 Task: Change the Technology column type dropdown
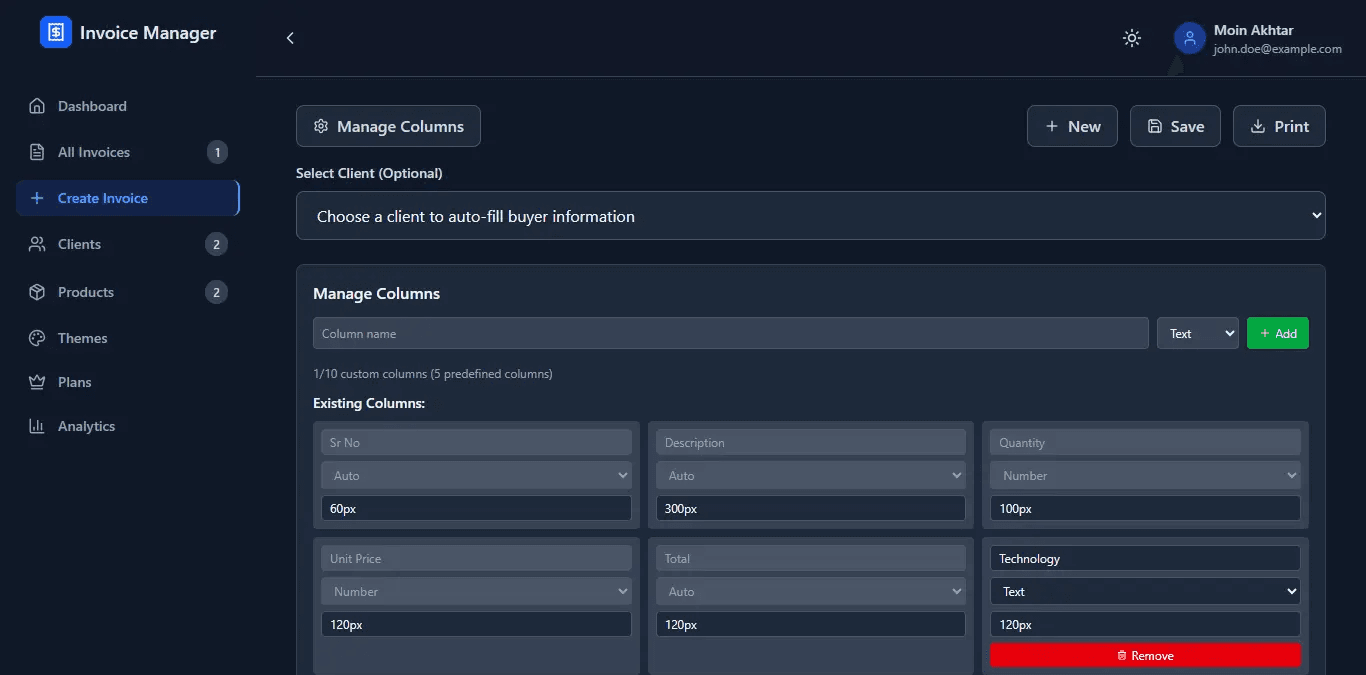pyautogui.click(x=1145, y=592)
